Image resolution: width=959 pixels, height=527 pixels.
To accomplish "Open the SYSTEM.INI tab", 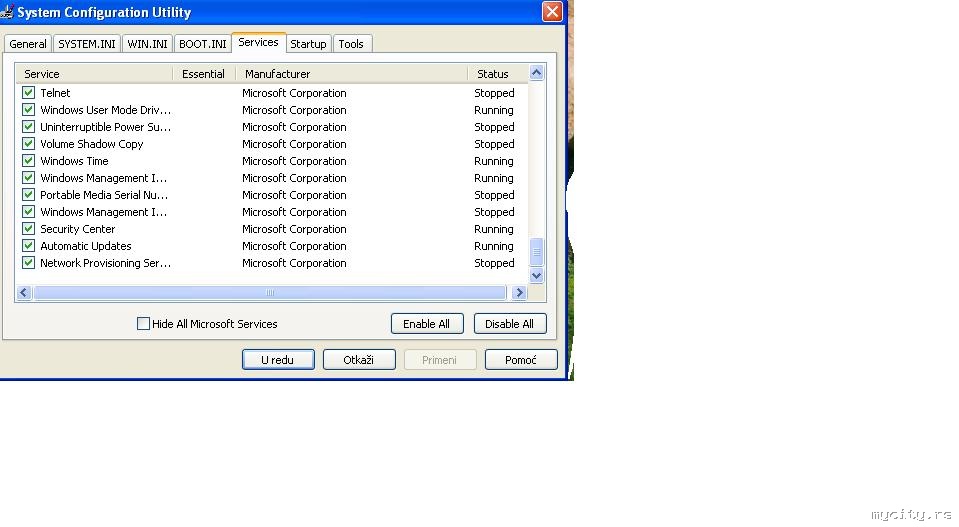I will coord(86,44).
